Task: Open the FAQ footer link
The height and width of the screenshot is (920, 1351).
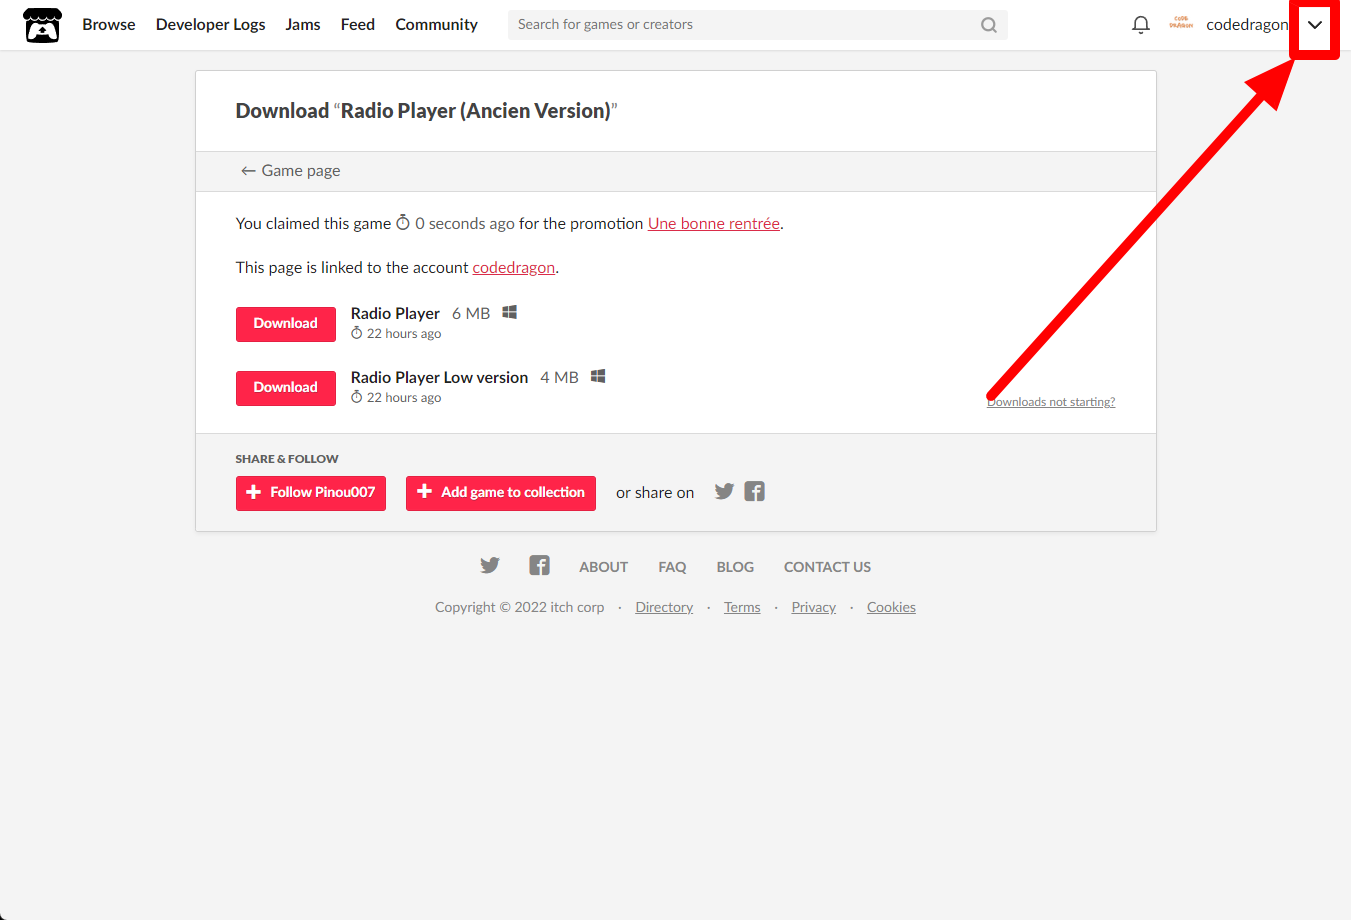Action: pos(673,567)
